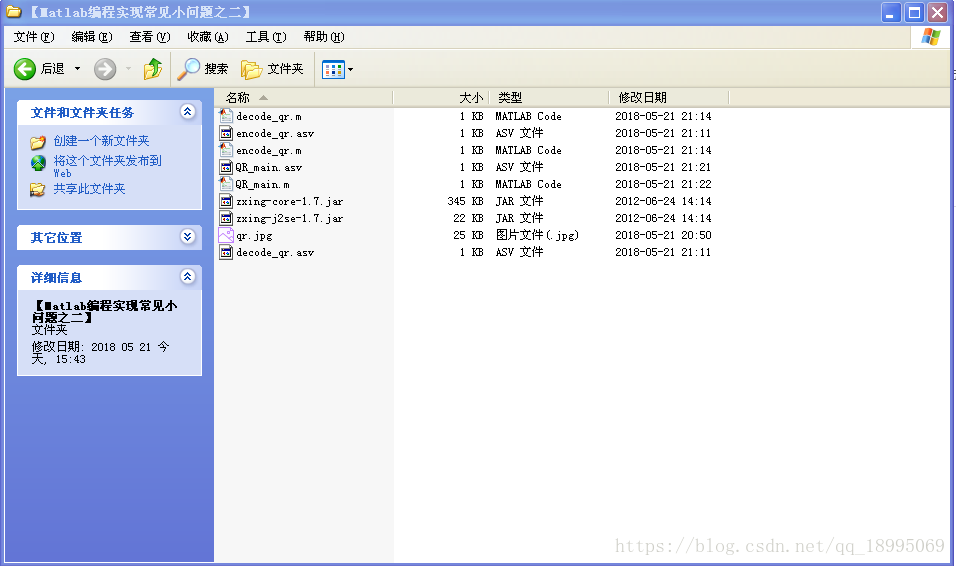The image size is (956, 566).
Task: Open the 编辑(E) menu
Action: (x=92, y=37)
